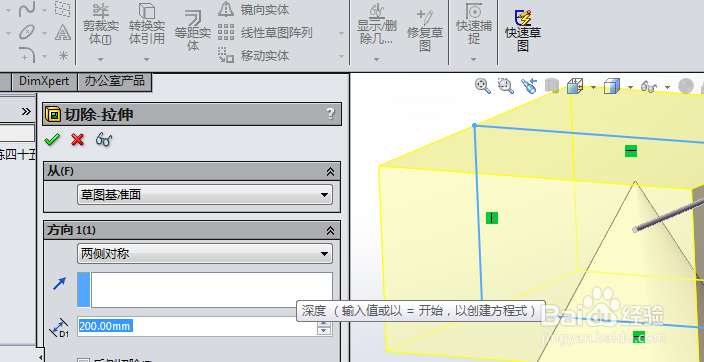
Task: Click the Edit Appearance sphere icon
Action: tap(686, 86)
